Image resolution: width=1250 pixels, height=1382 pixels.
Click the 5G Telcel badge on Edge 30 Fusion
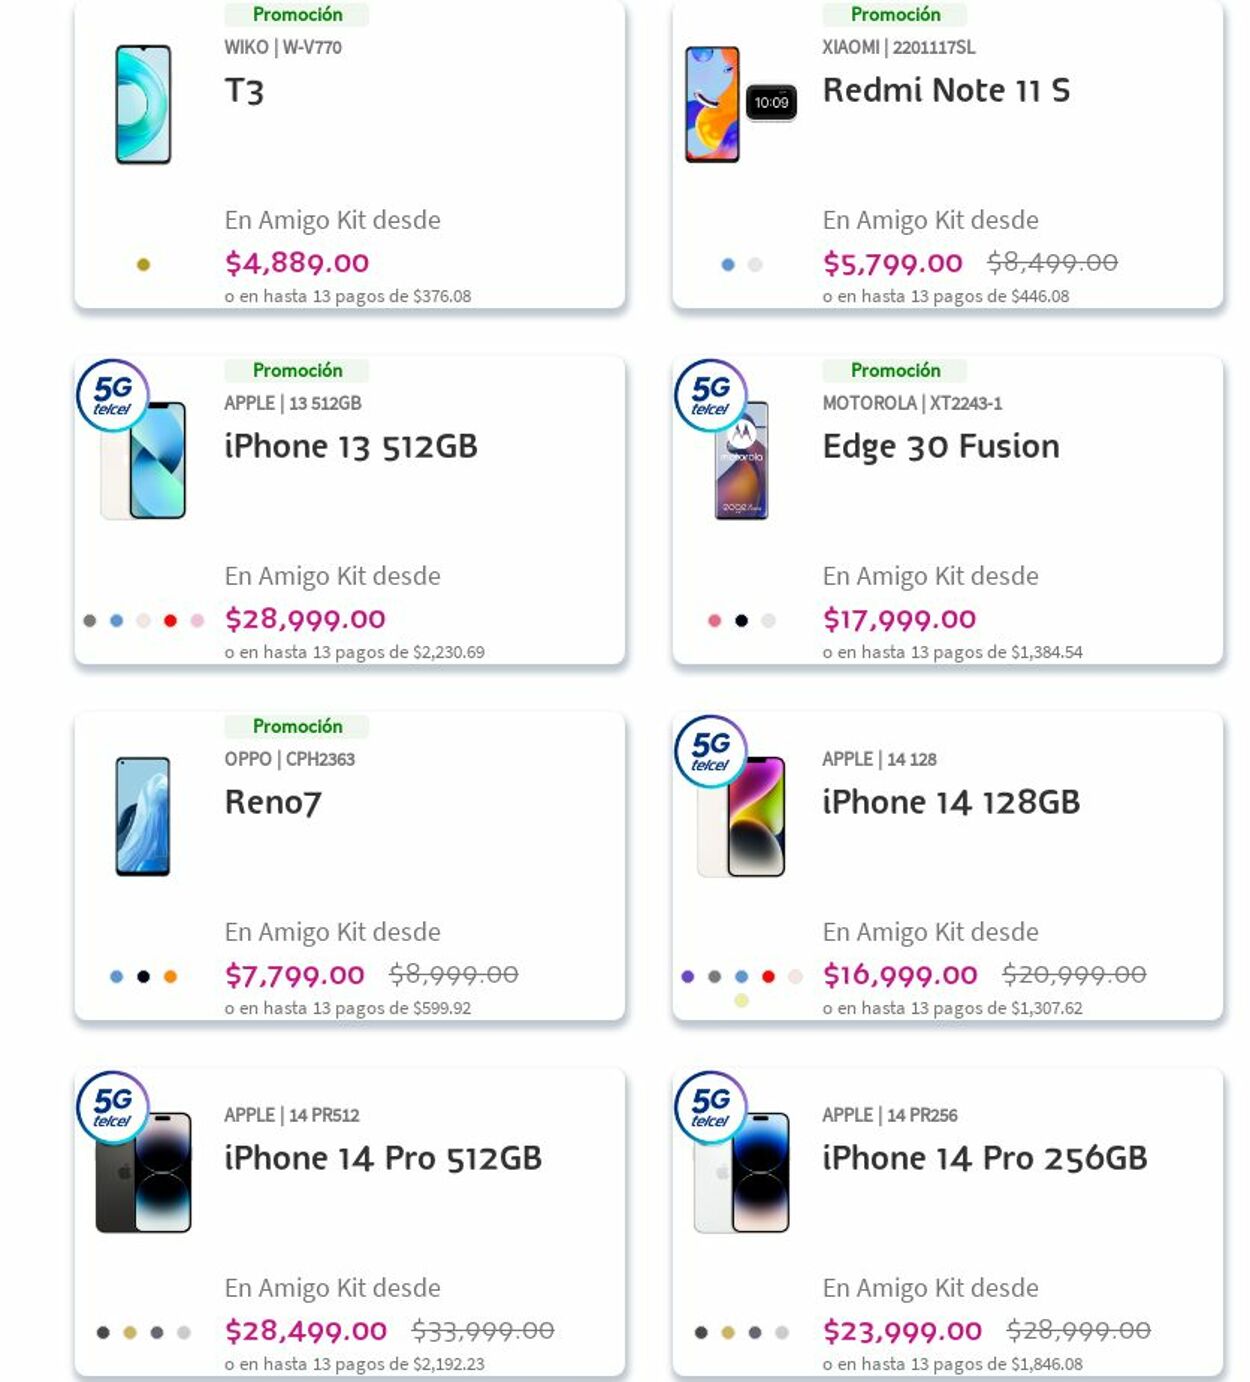(711, 395)
